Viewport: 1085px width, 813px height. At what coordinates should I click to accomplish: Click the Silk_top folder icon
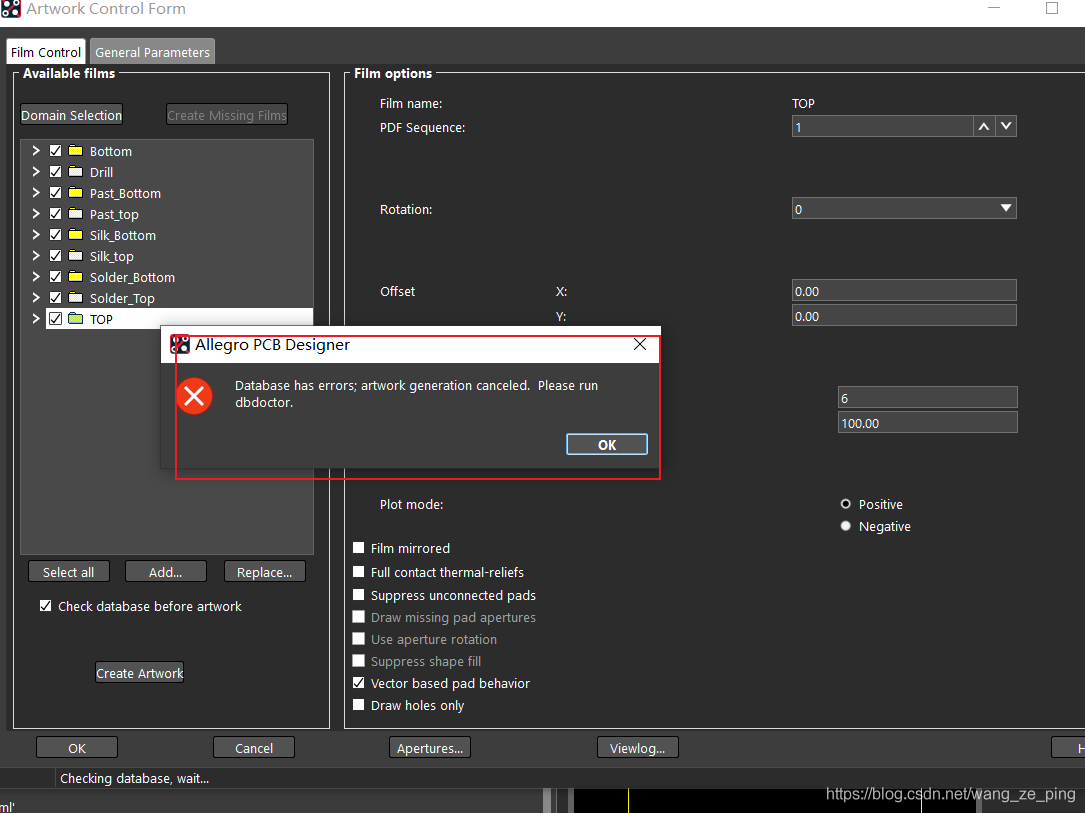(75, 256)
